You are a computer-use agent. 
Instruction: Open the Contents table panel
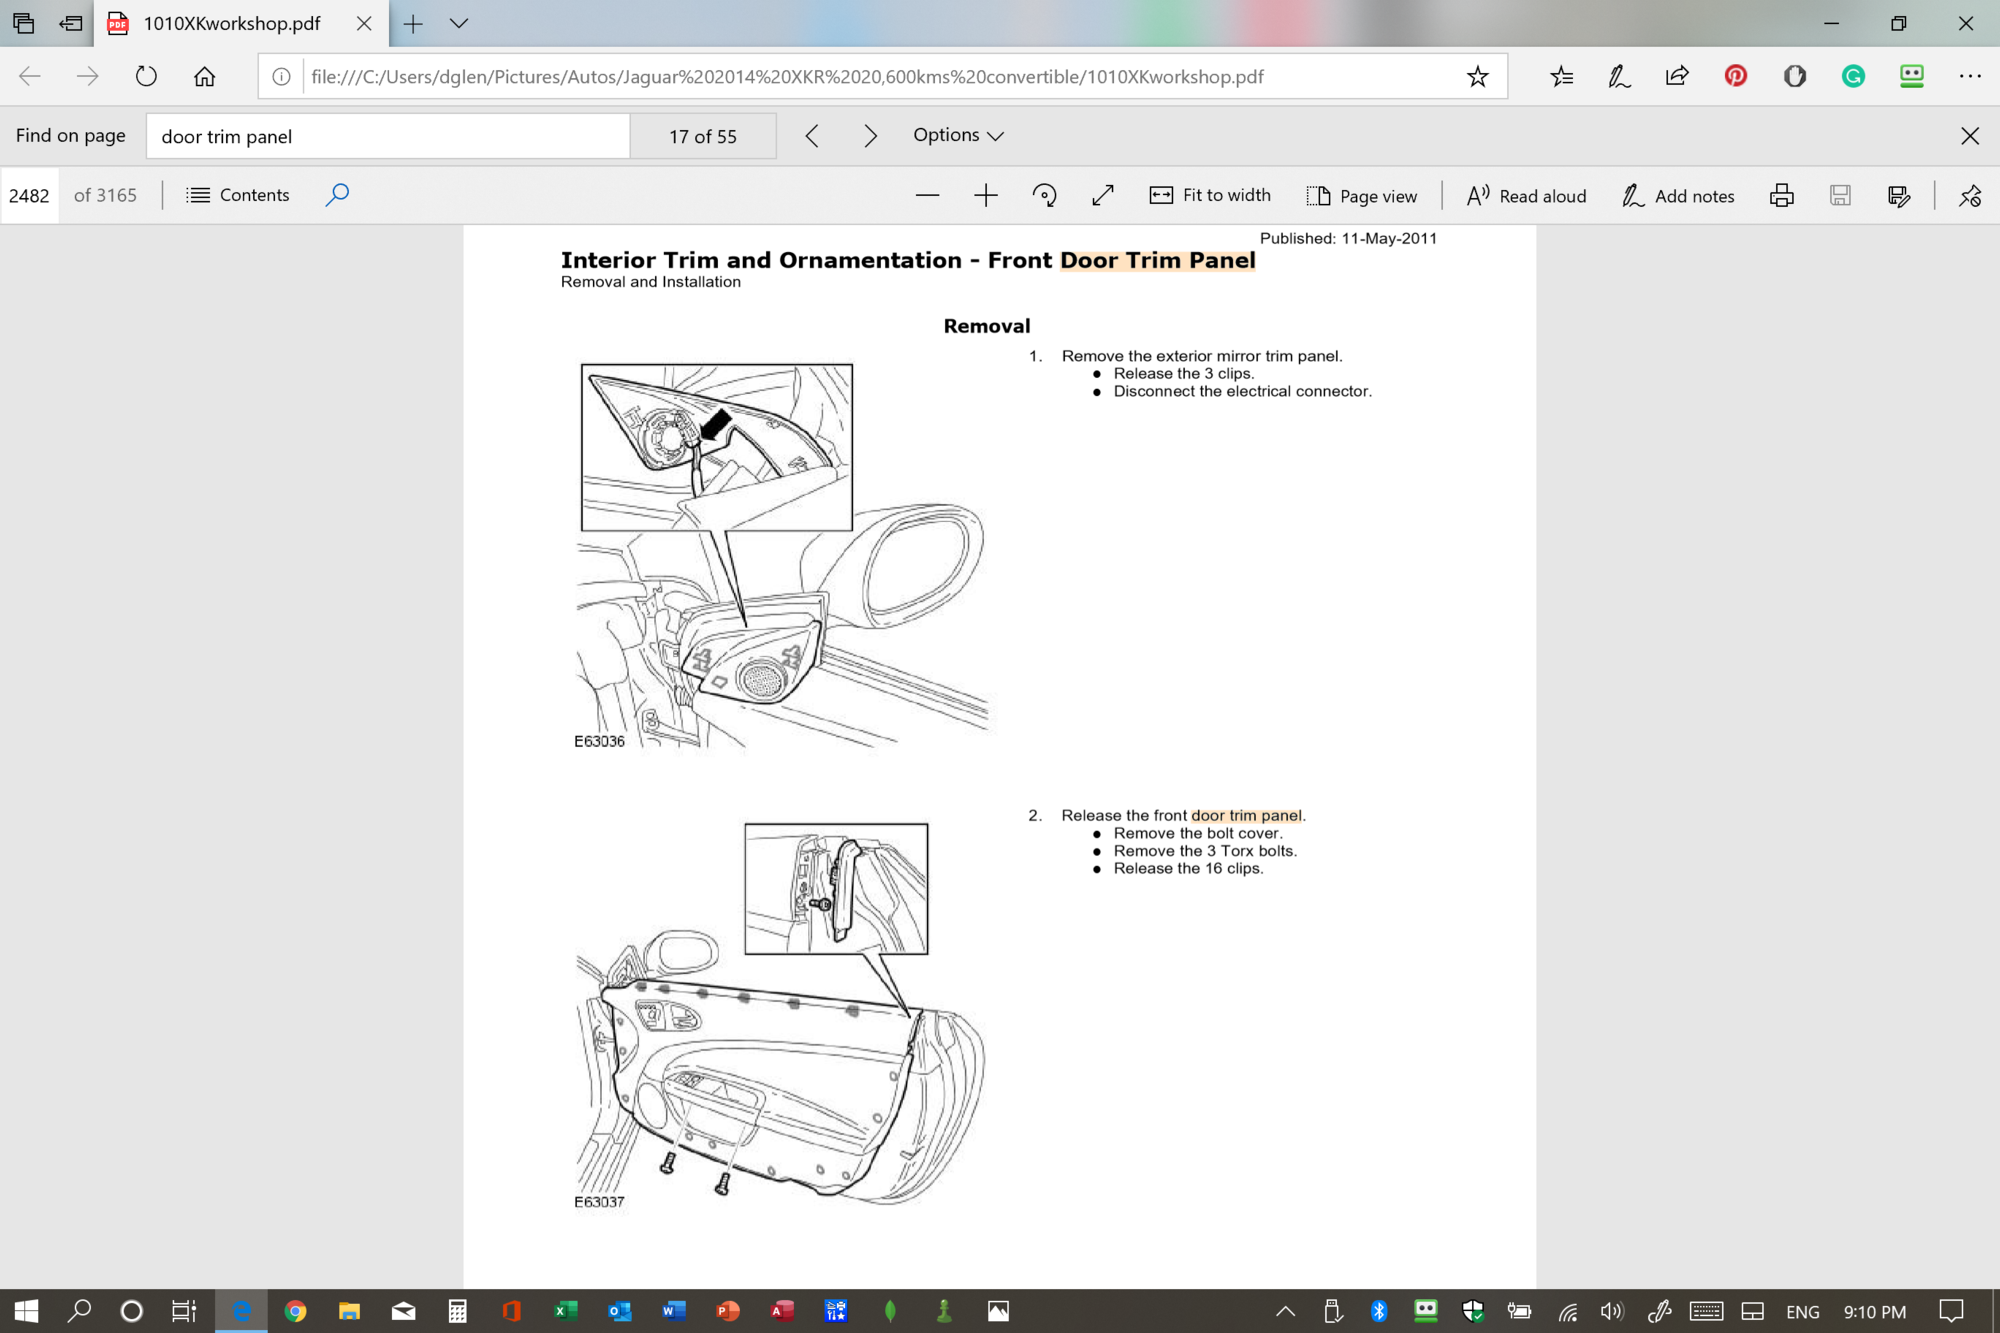point(238,195)
